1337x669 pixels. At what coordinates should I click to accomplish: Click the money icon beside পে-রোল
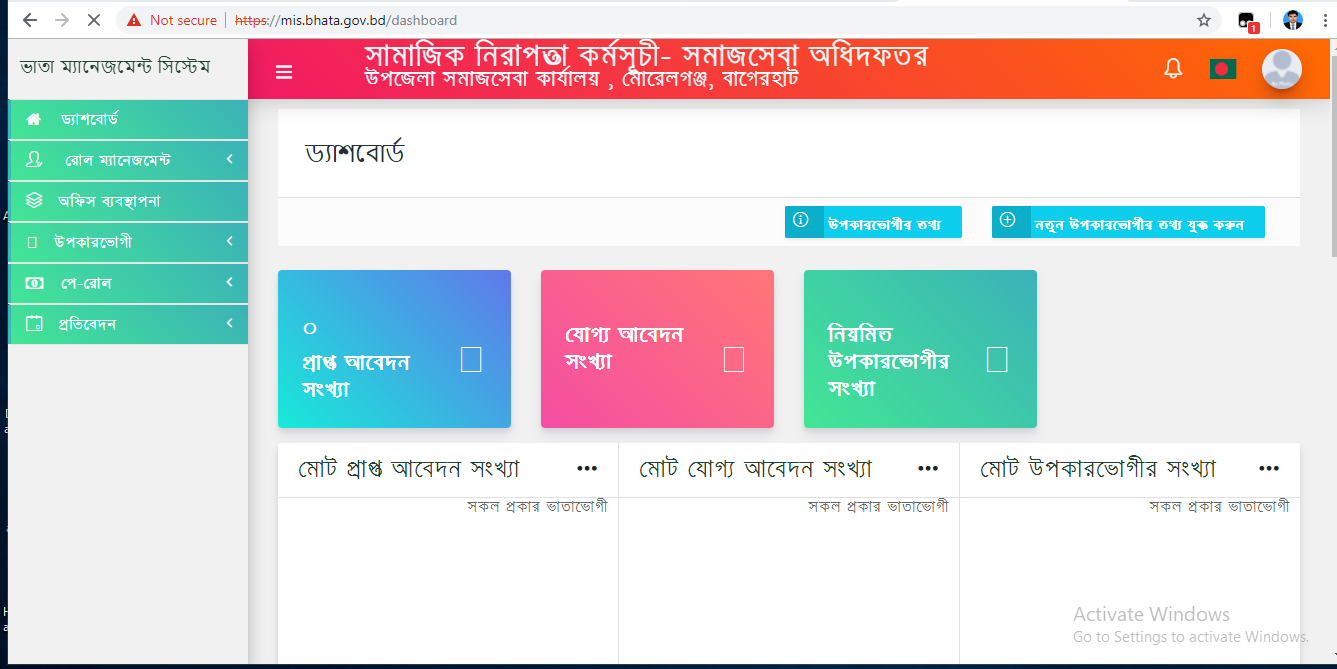34,283
